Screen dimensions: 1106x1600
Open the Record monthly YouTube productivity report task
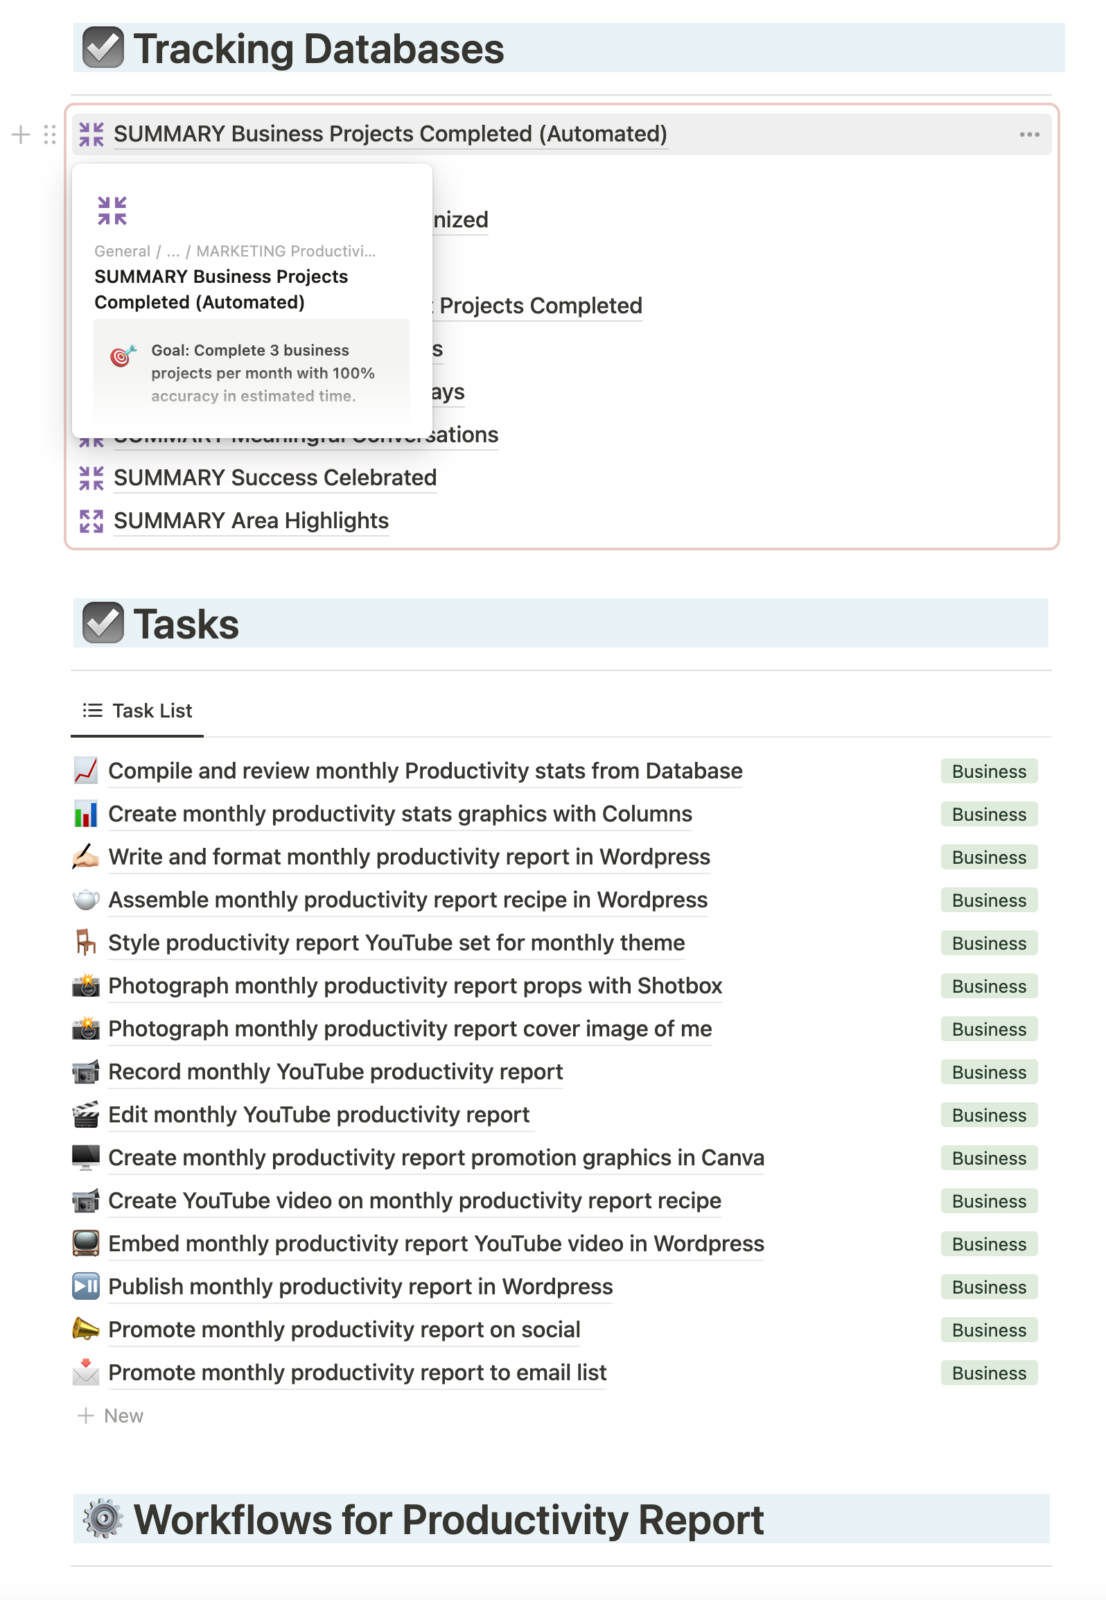click(335, 1072)
